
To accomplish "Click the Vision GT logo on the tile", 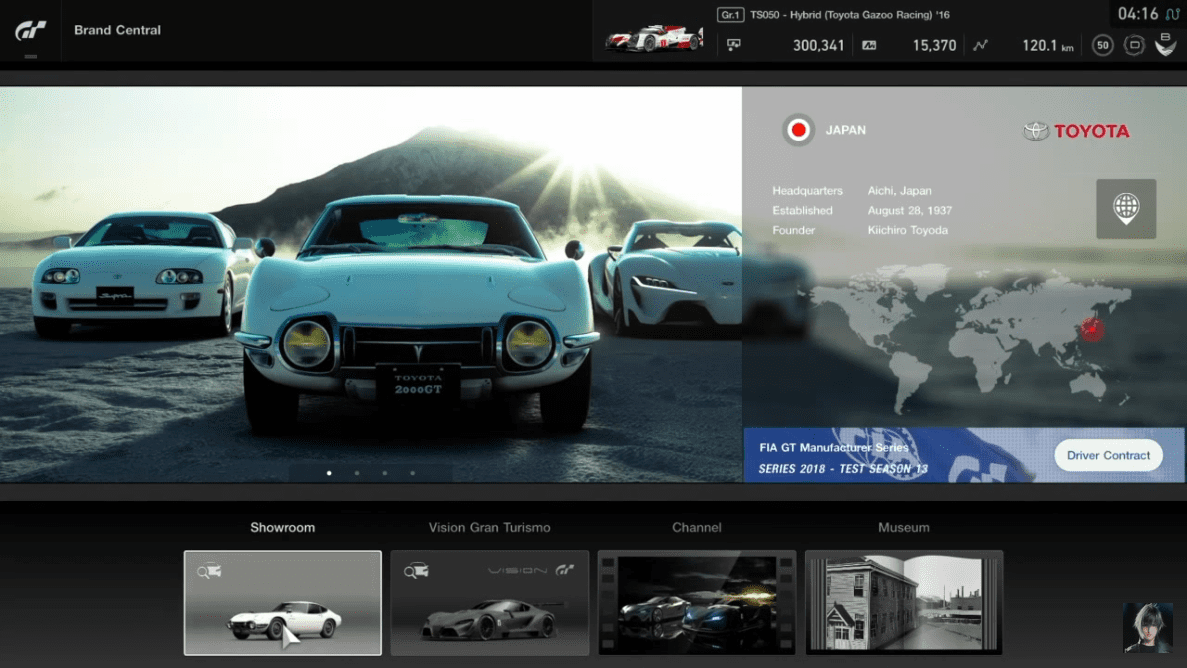I will click(531, 570).
